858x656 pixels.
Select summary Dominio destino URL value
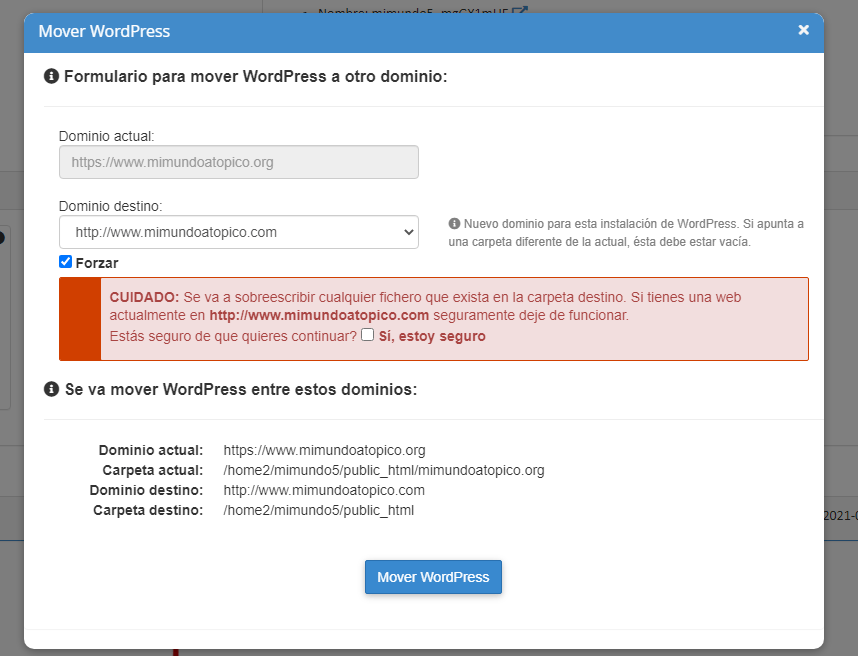324,490
